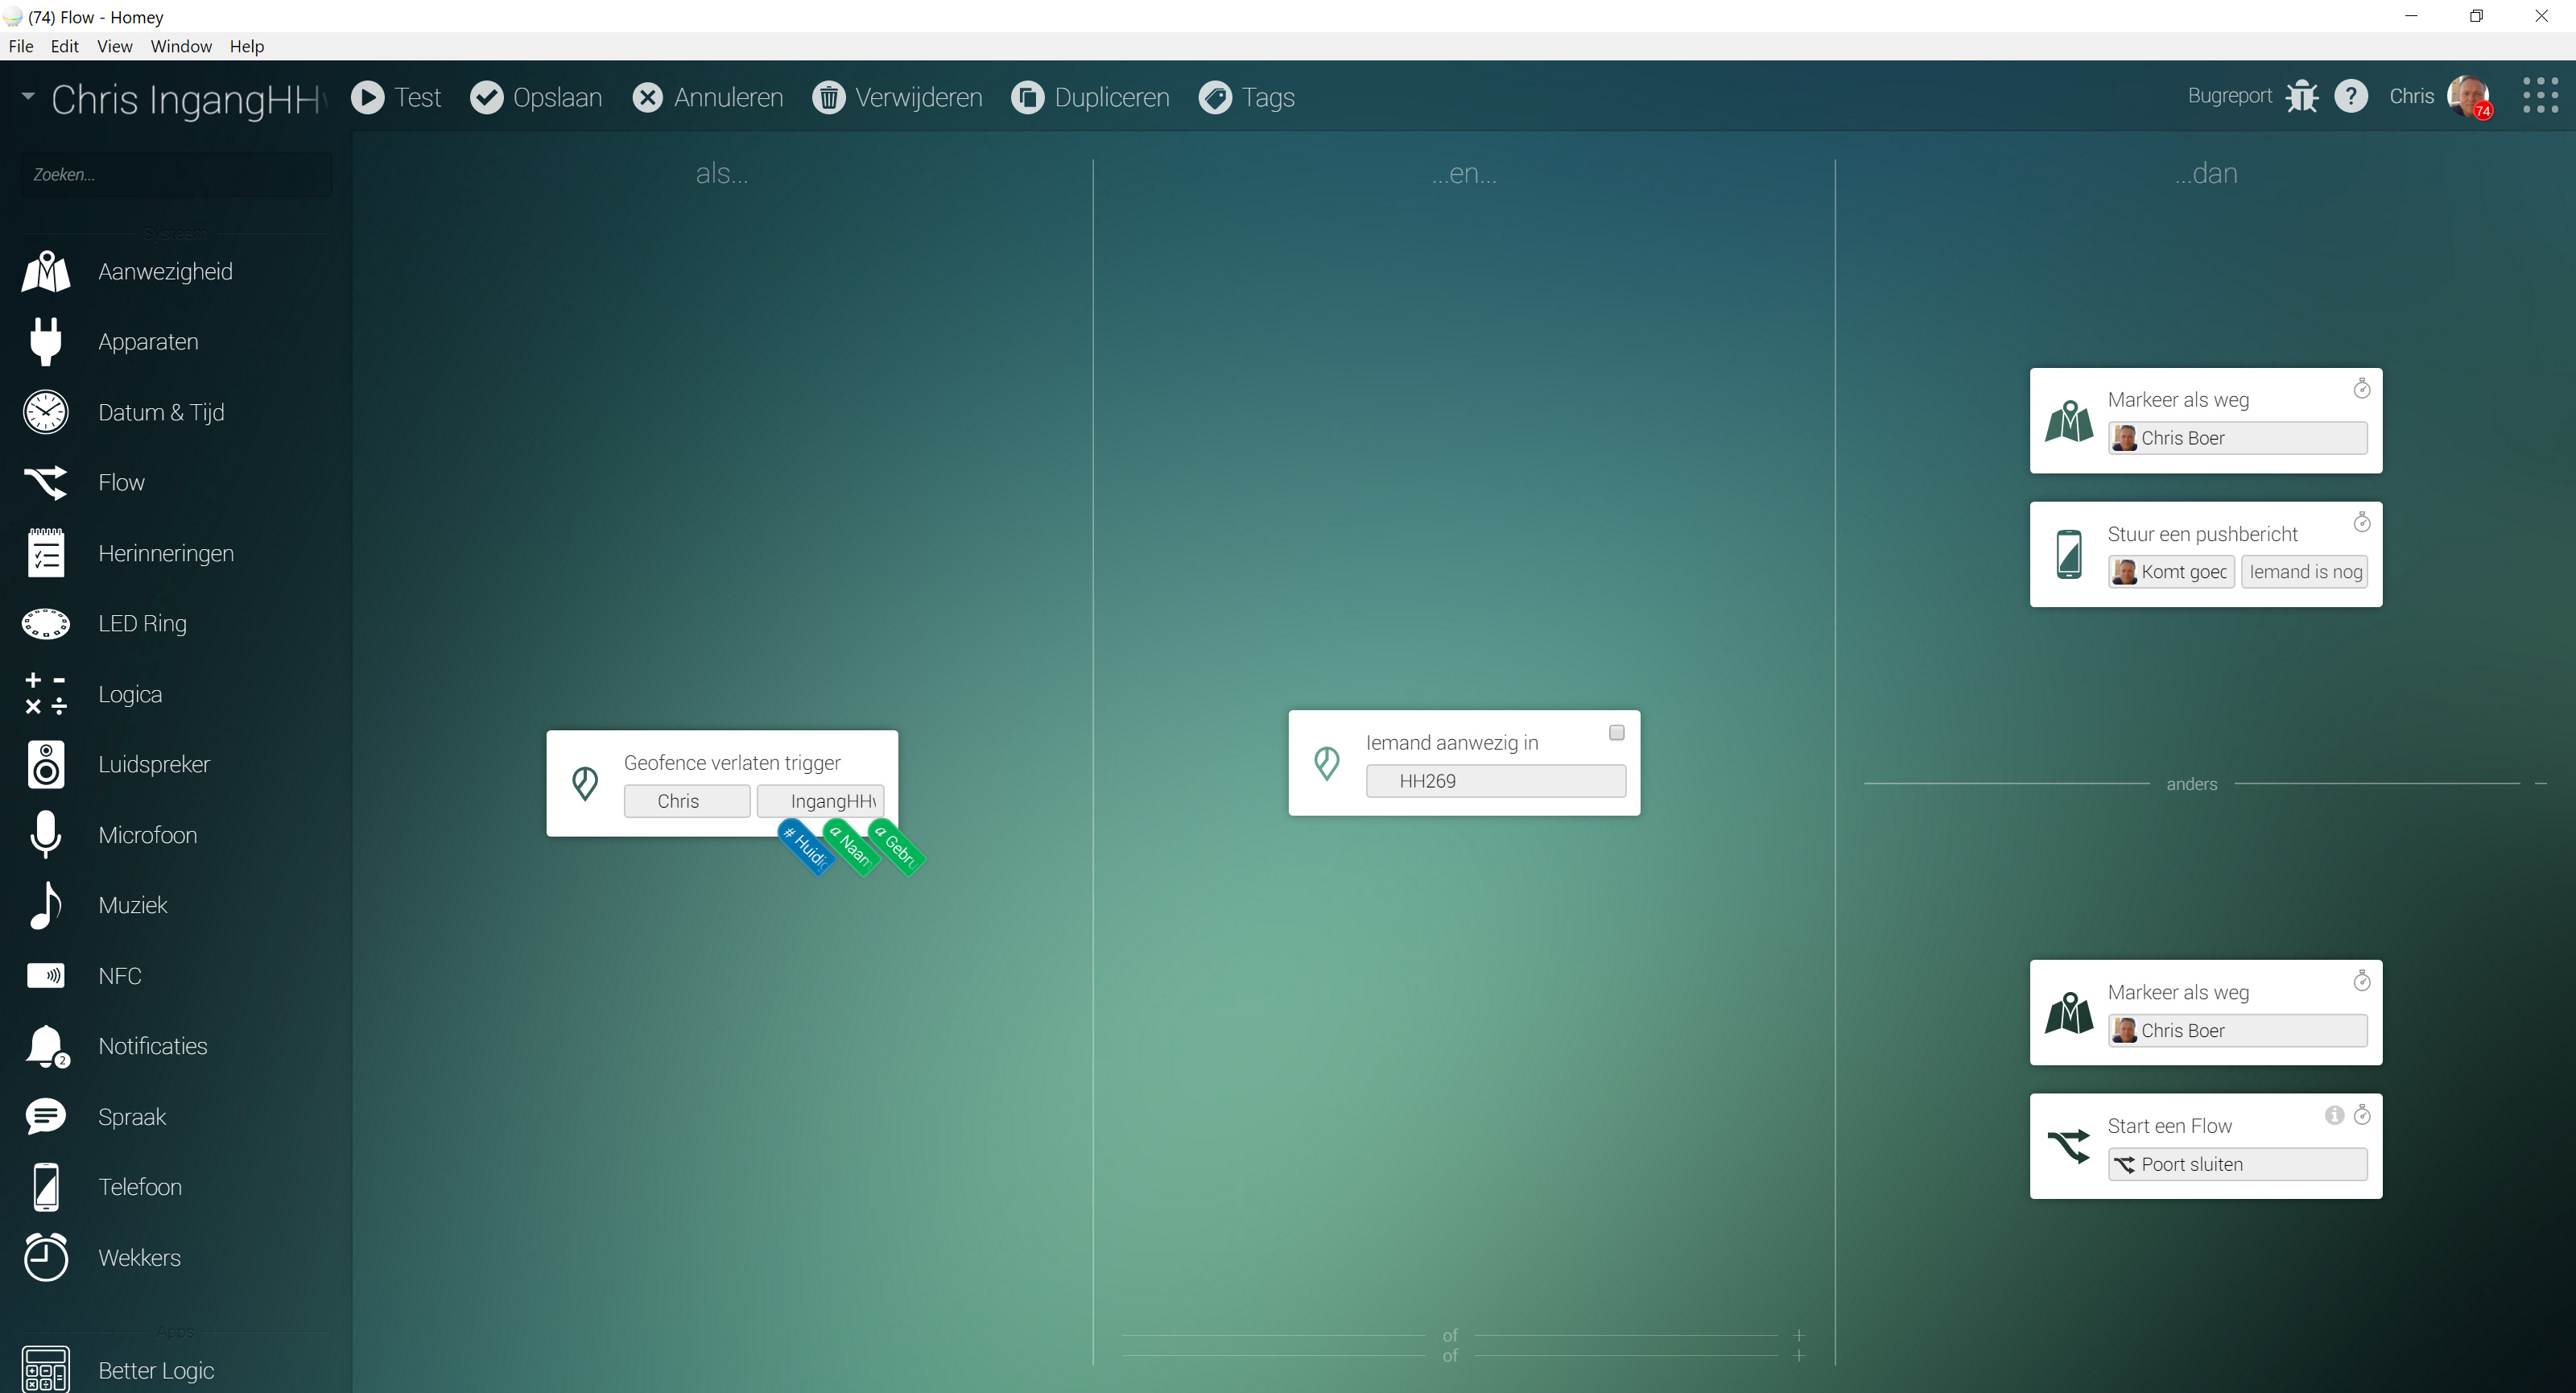Image resolution: width=2576 pixels, height=1393 pixels.
Task: Expand the flow title dropdown arrow
Action: pos(28,96)
